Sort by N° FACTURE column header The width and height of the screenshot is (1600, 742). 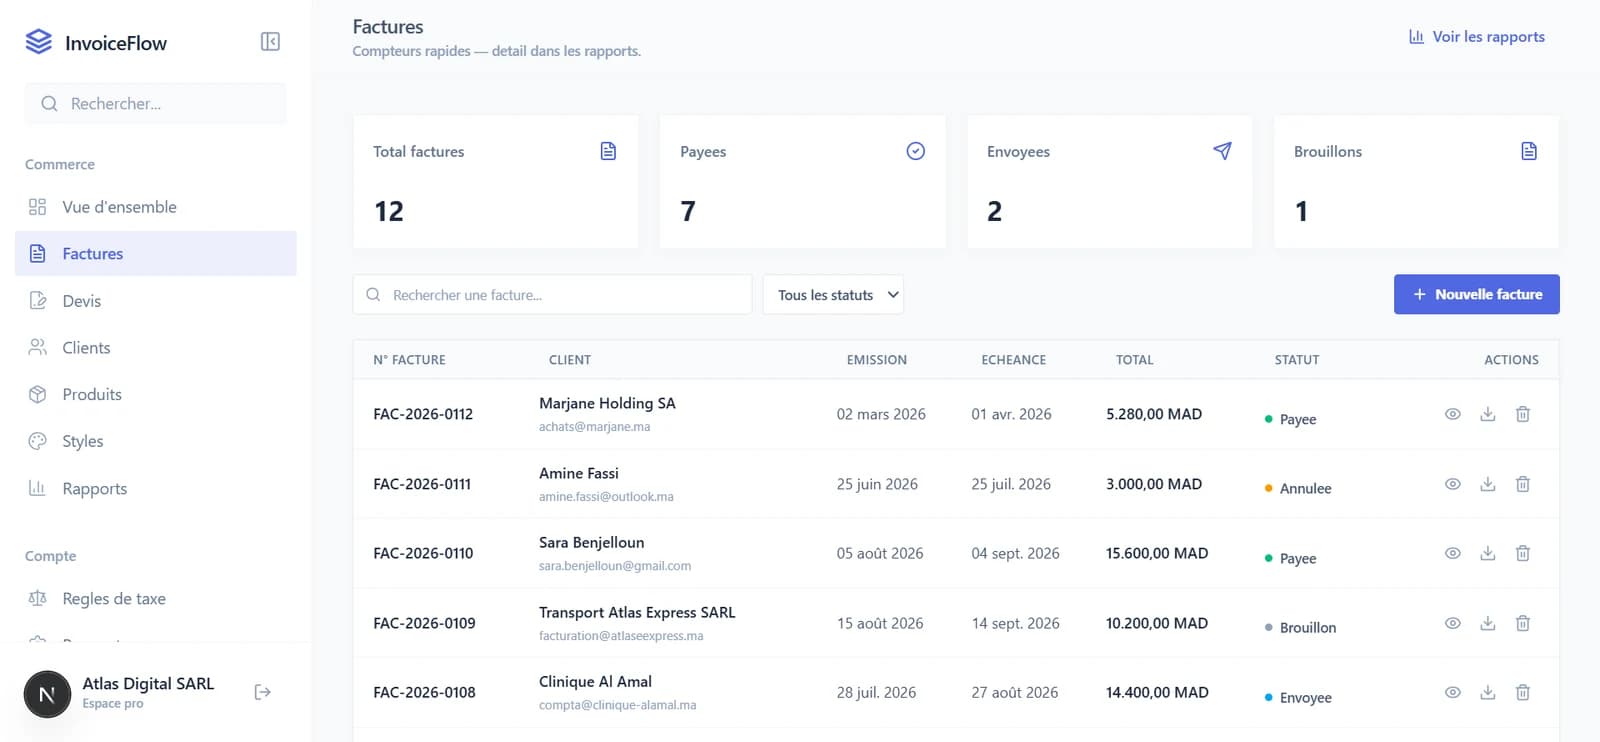click(x=409, y=360)
